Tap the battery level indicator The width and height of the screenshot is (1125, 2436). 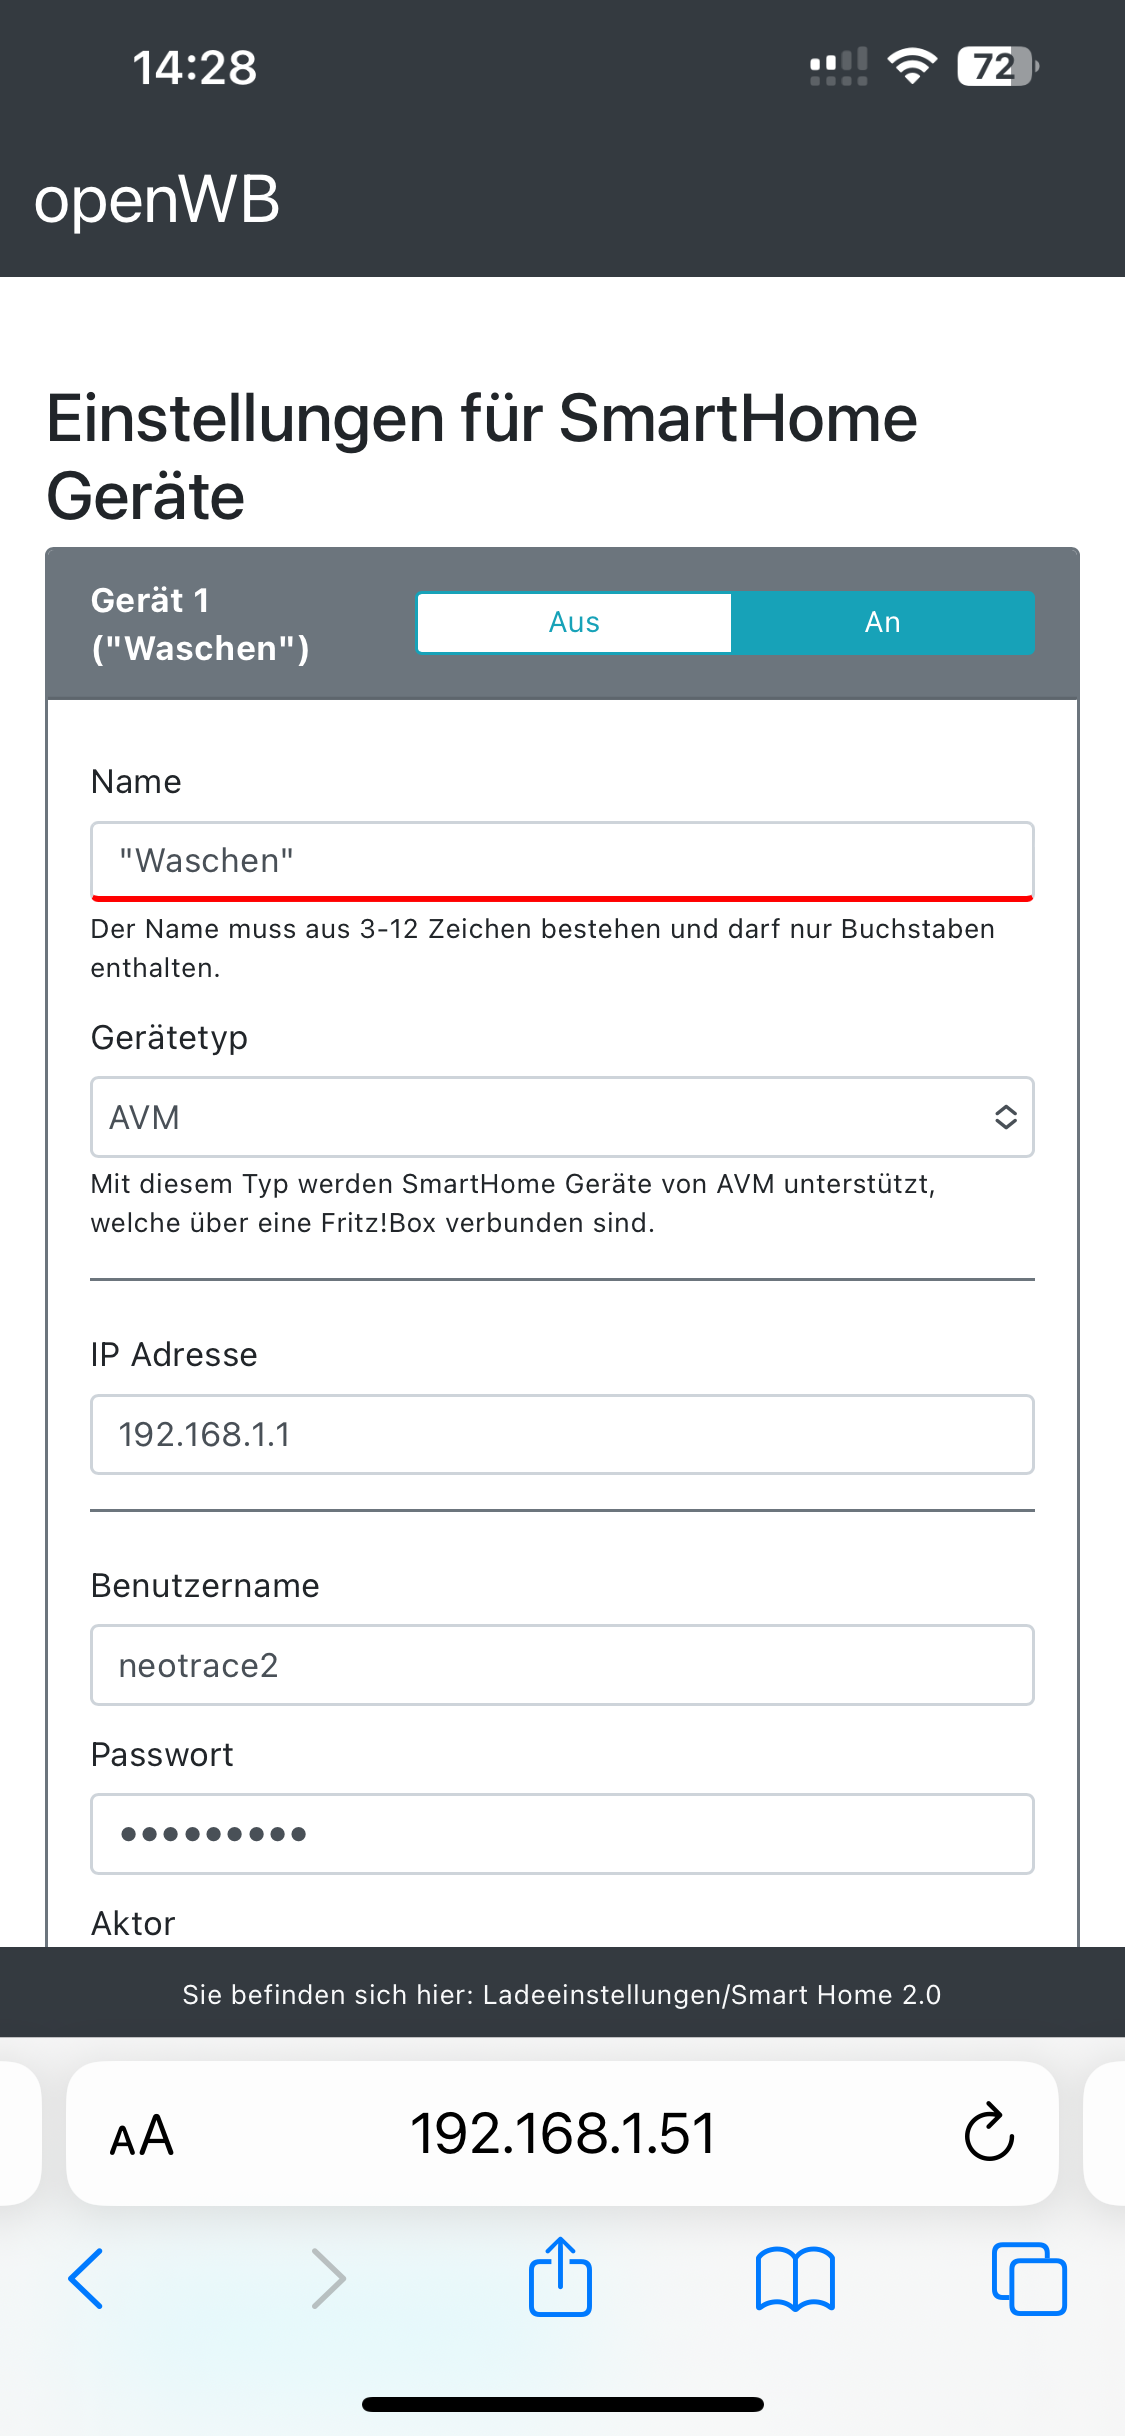(x=996, y=66)
